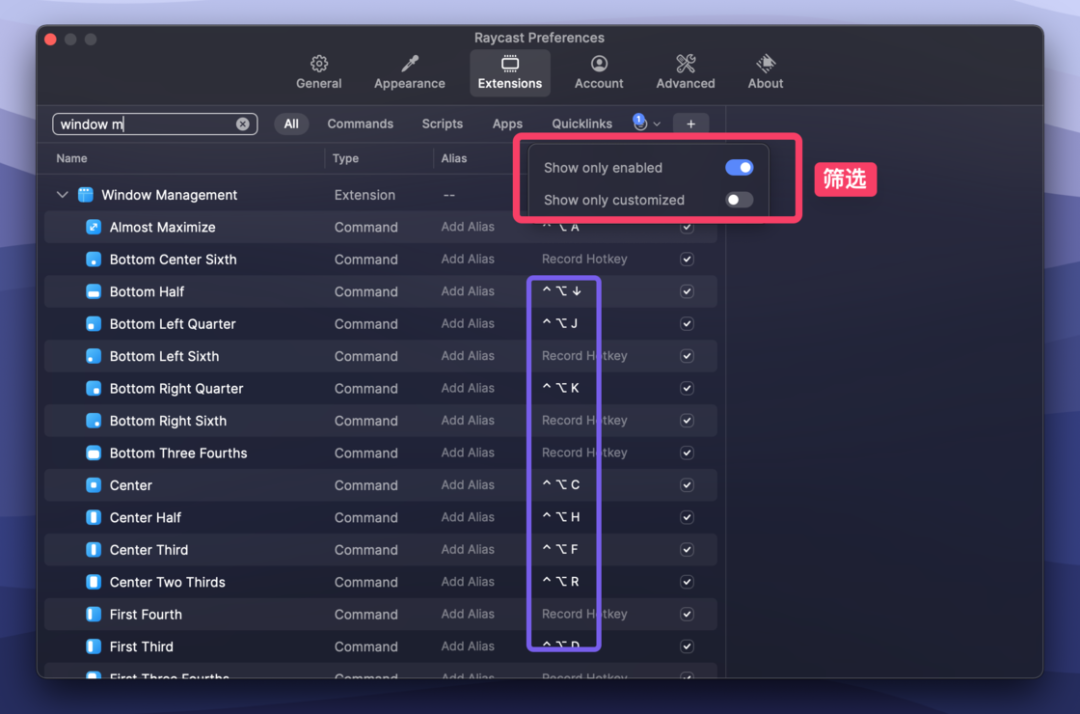This screenshot has width=1080, height=714.
Task: Click the plus button to add extension
Action: click(x=691, y=124)
